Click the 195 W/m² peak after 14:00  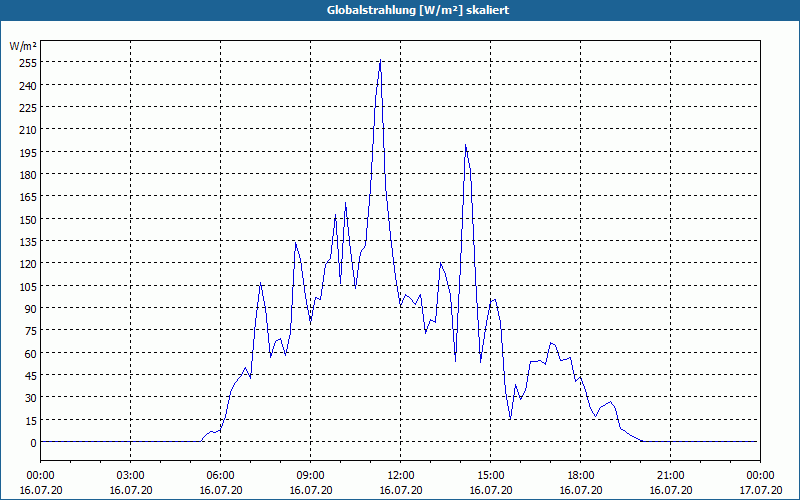[x=465, y=145]
